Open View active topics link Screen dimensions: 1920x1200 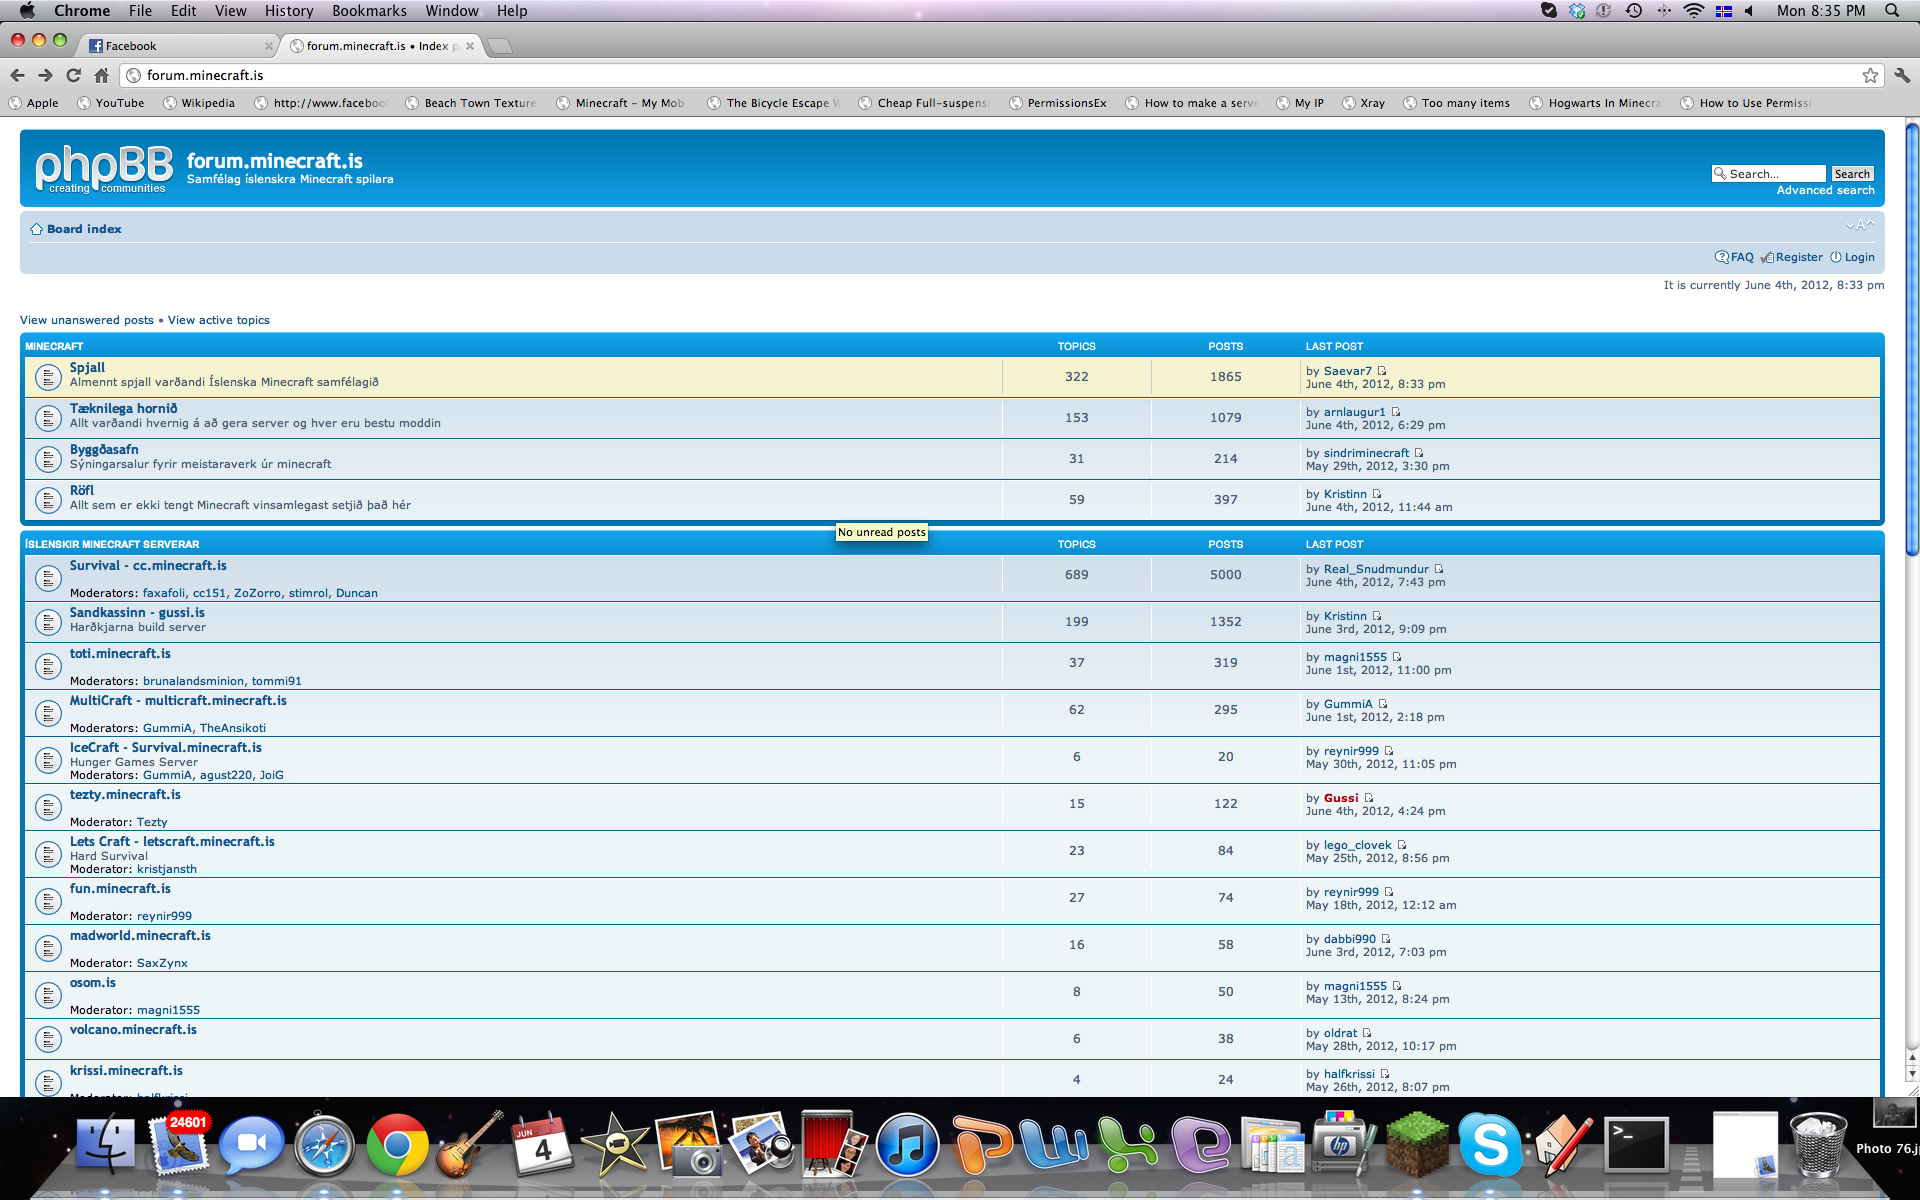coord(219,320)
